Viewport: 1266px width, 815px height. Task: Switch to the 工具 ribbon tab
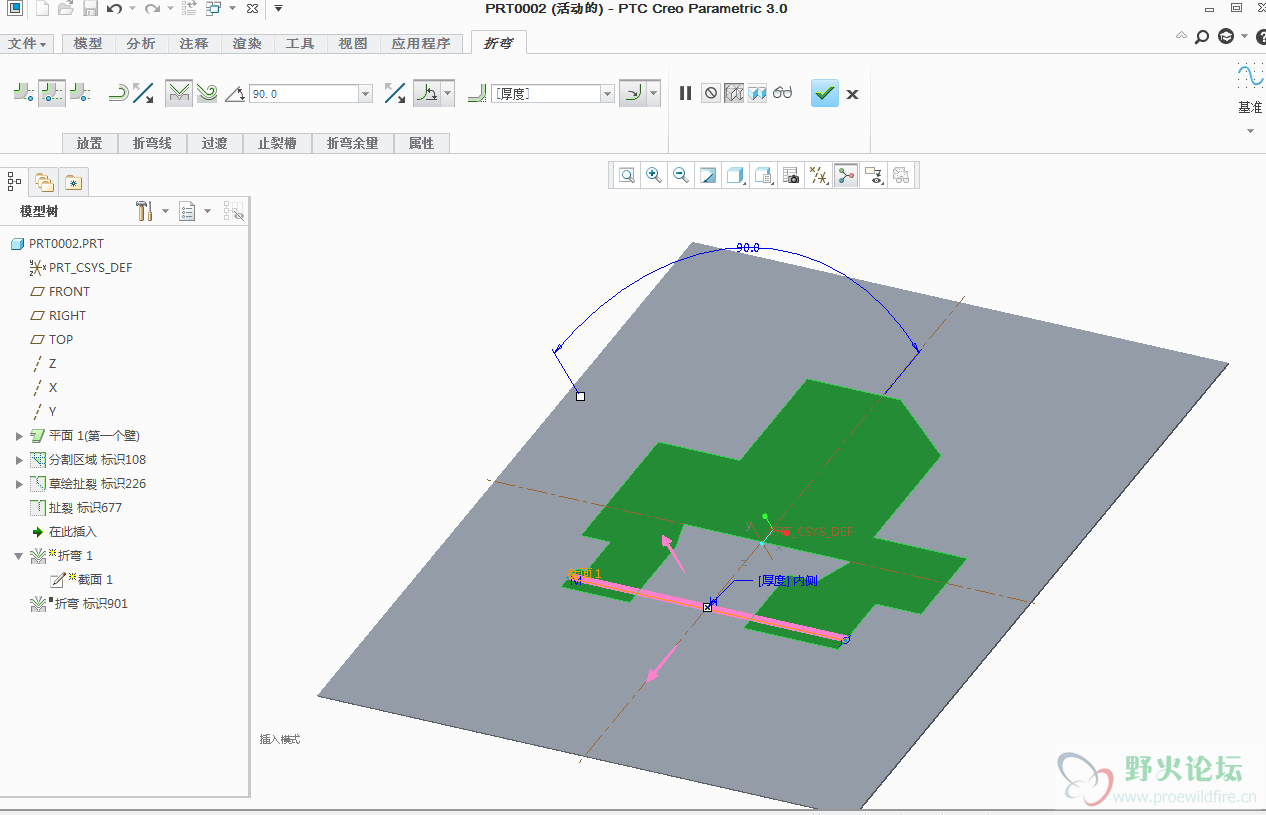300,43
